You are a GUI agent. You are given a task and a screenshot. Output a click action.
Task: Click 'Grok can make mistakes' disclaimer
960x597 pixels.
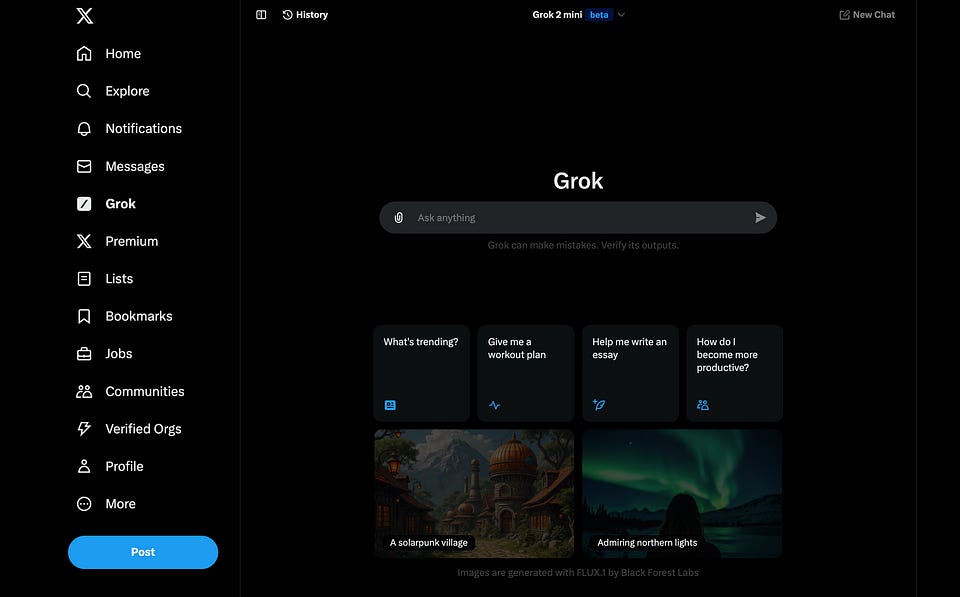(x=583, y=245)
